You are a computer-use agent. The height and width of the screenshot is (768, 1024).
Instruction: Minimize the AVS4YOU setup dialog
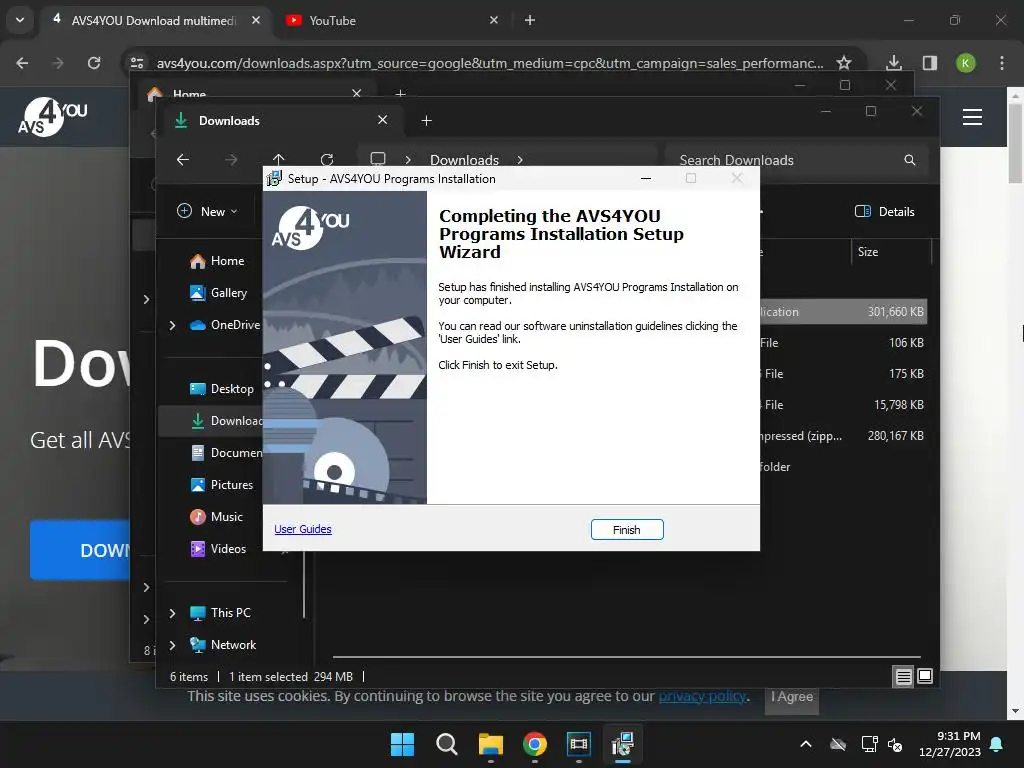pyautogui.click(x=646, y=178)
